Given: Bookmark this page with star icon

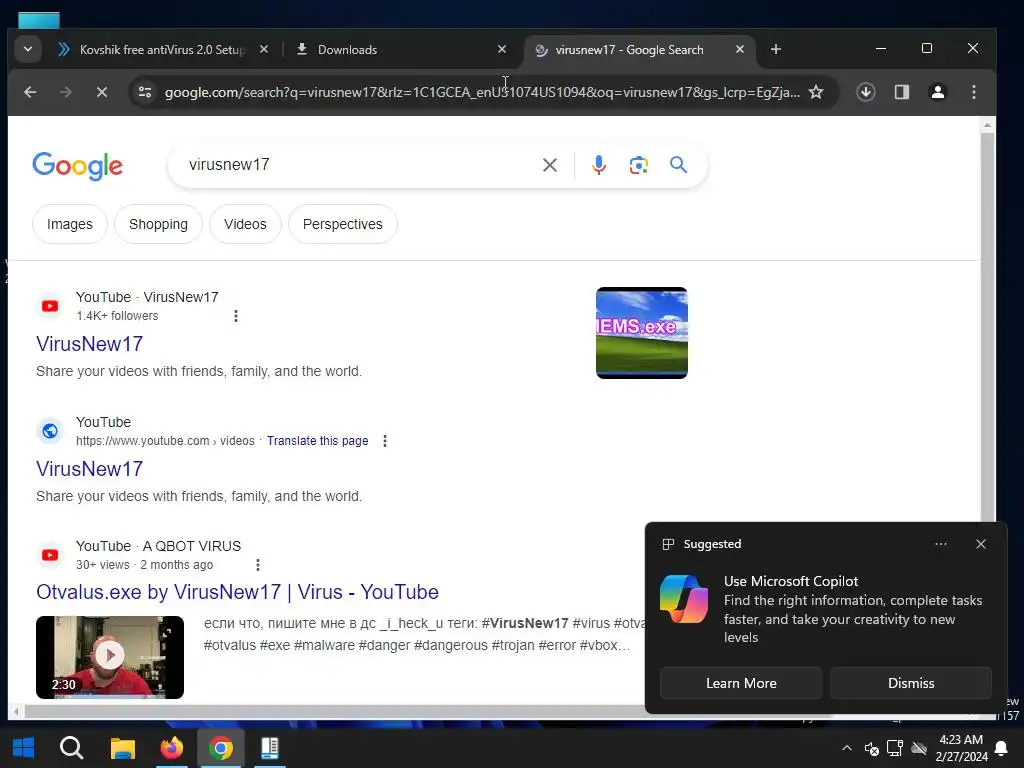Looking at the screenshot, I should [816, 92].
